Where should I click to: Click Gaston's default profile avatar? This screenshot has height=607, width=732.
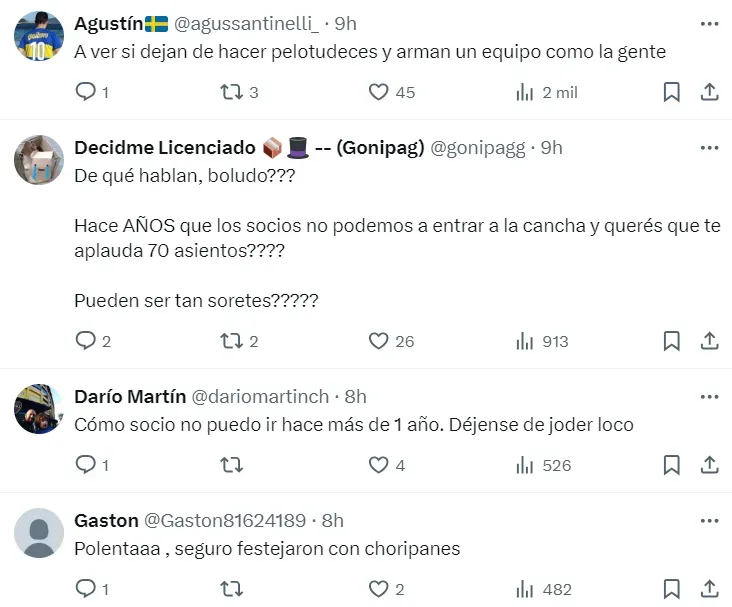pos(39,533)
